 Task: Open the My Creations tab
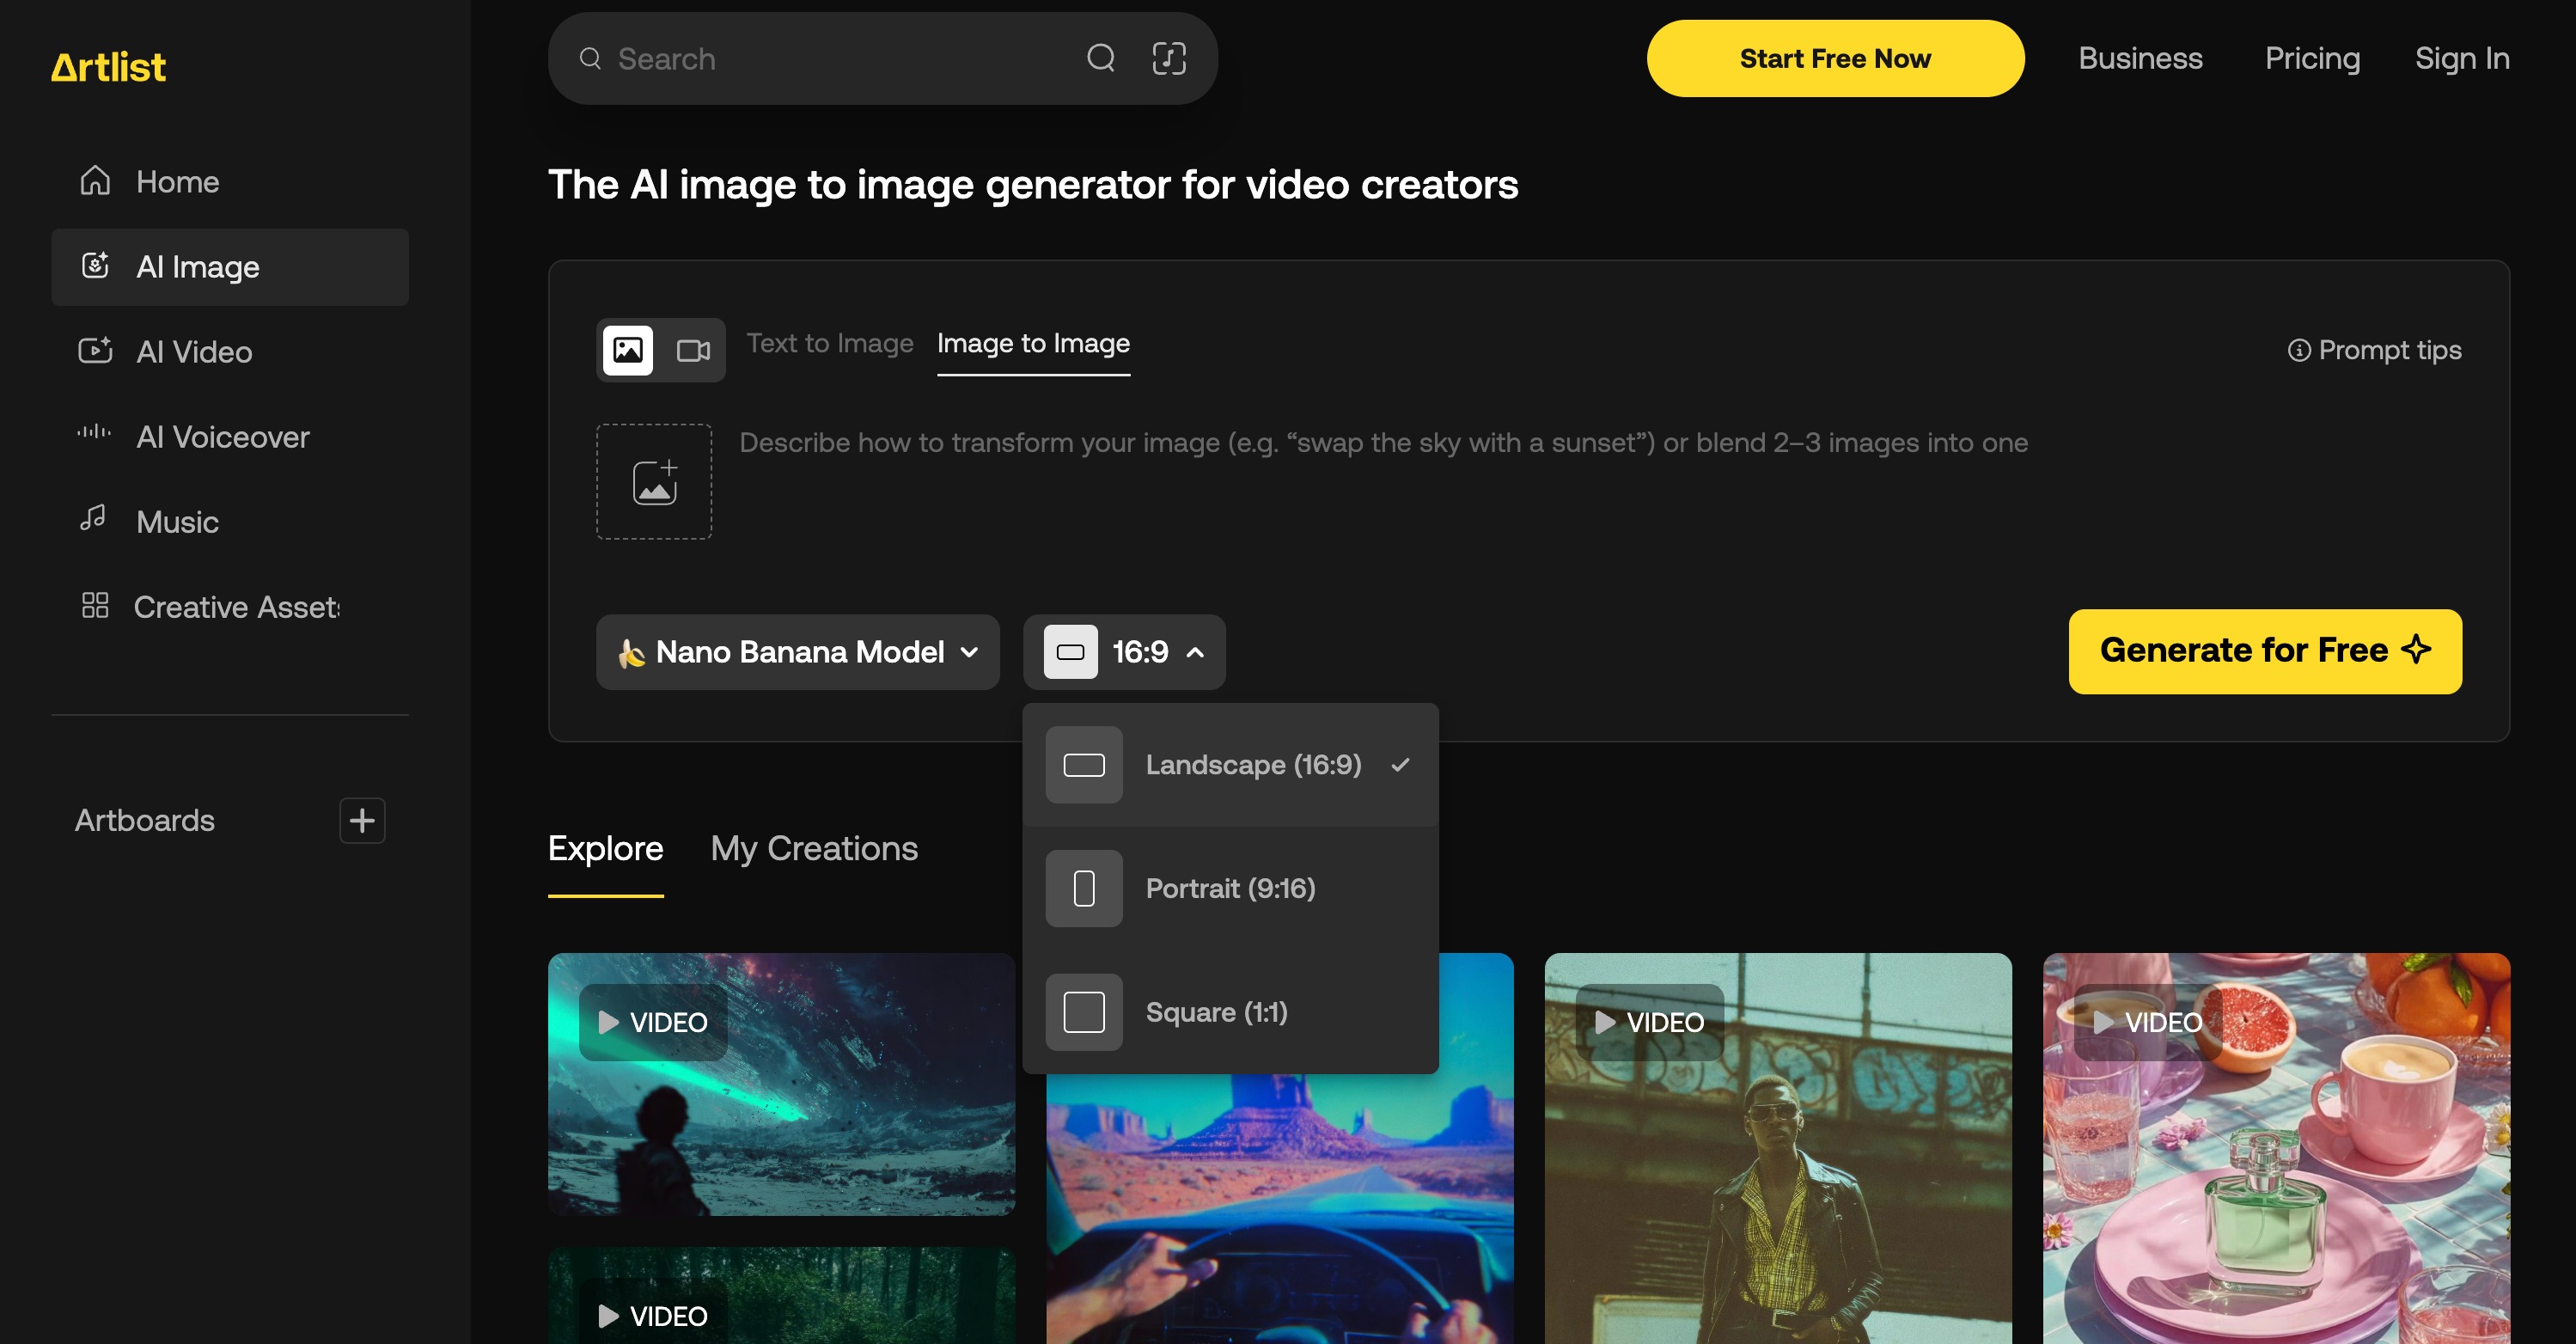pos(814,848)
